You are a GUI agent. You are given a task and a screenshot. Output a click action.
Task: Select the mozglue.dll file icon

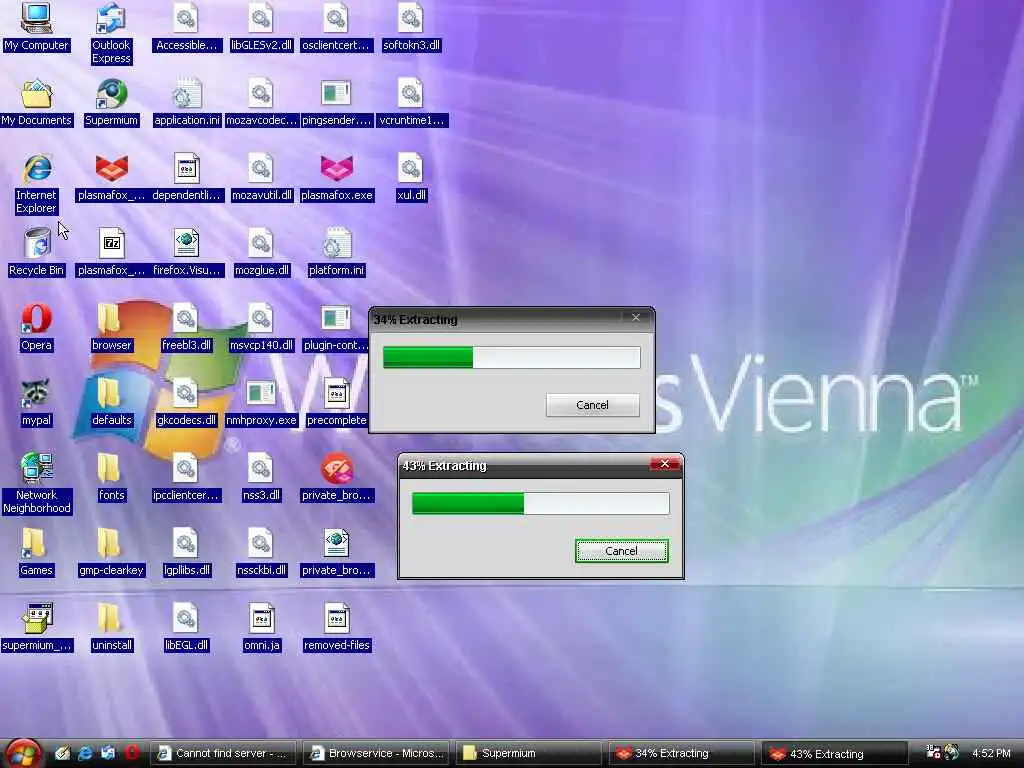pos(261,244)
